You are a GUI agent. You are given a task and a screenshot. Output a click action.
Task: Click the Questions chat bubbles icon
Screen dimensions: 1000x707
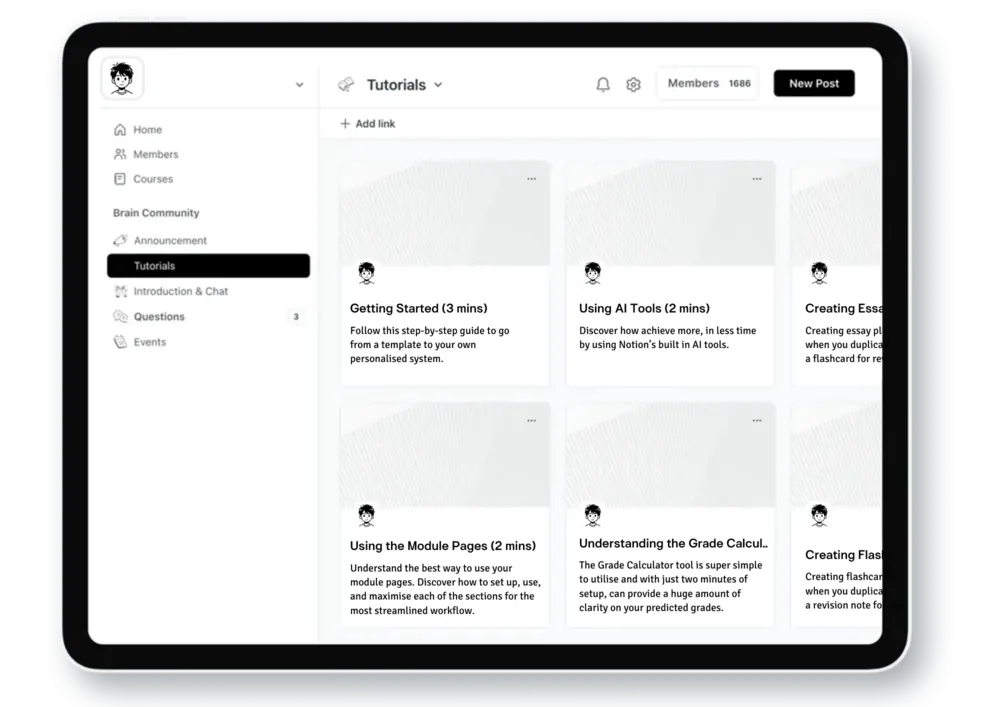pos(121,316)
